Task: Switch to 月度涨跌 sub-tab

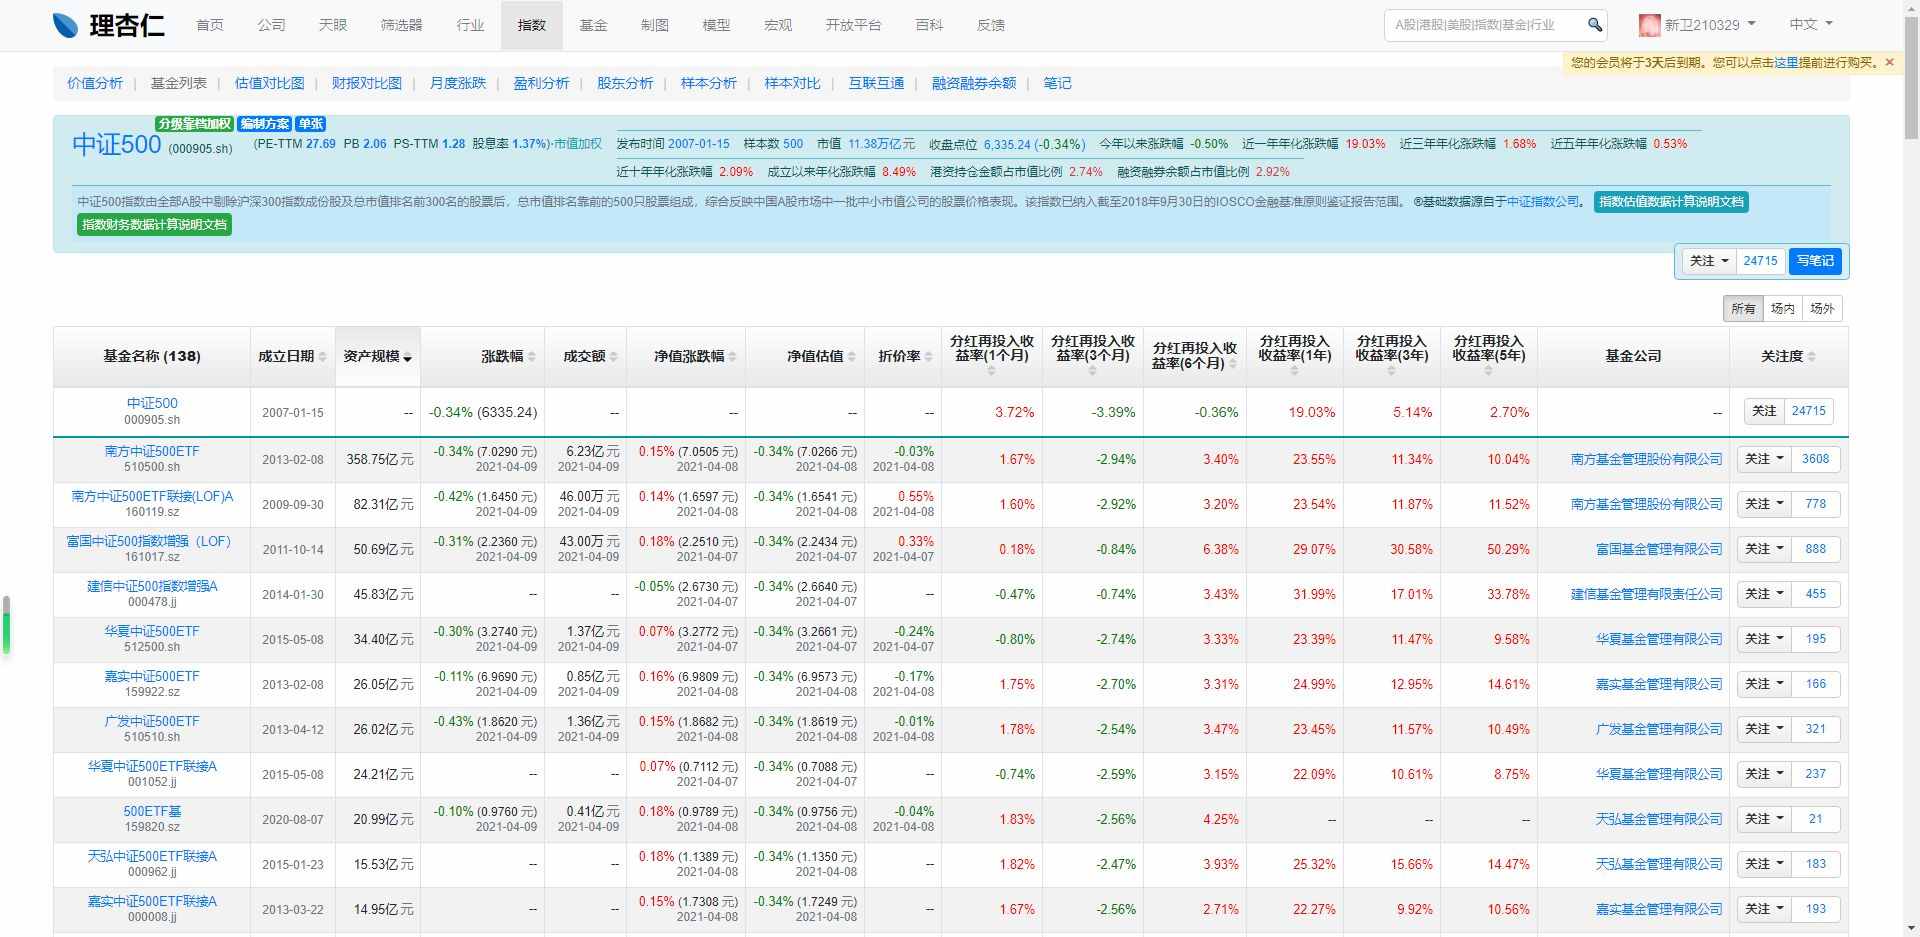Action: tap(458, 83)
